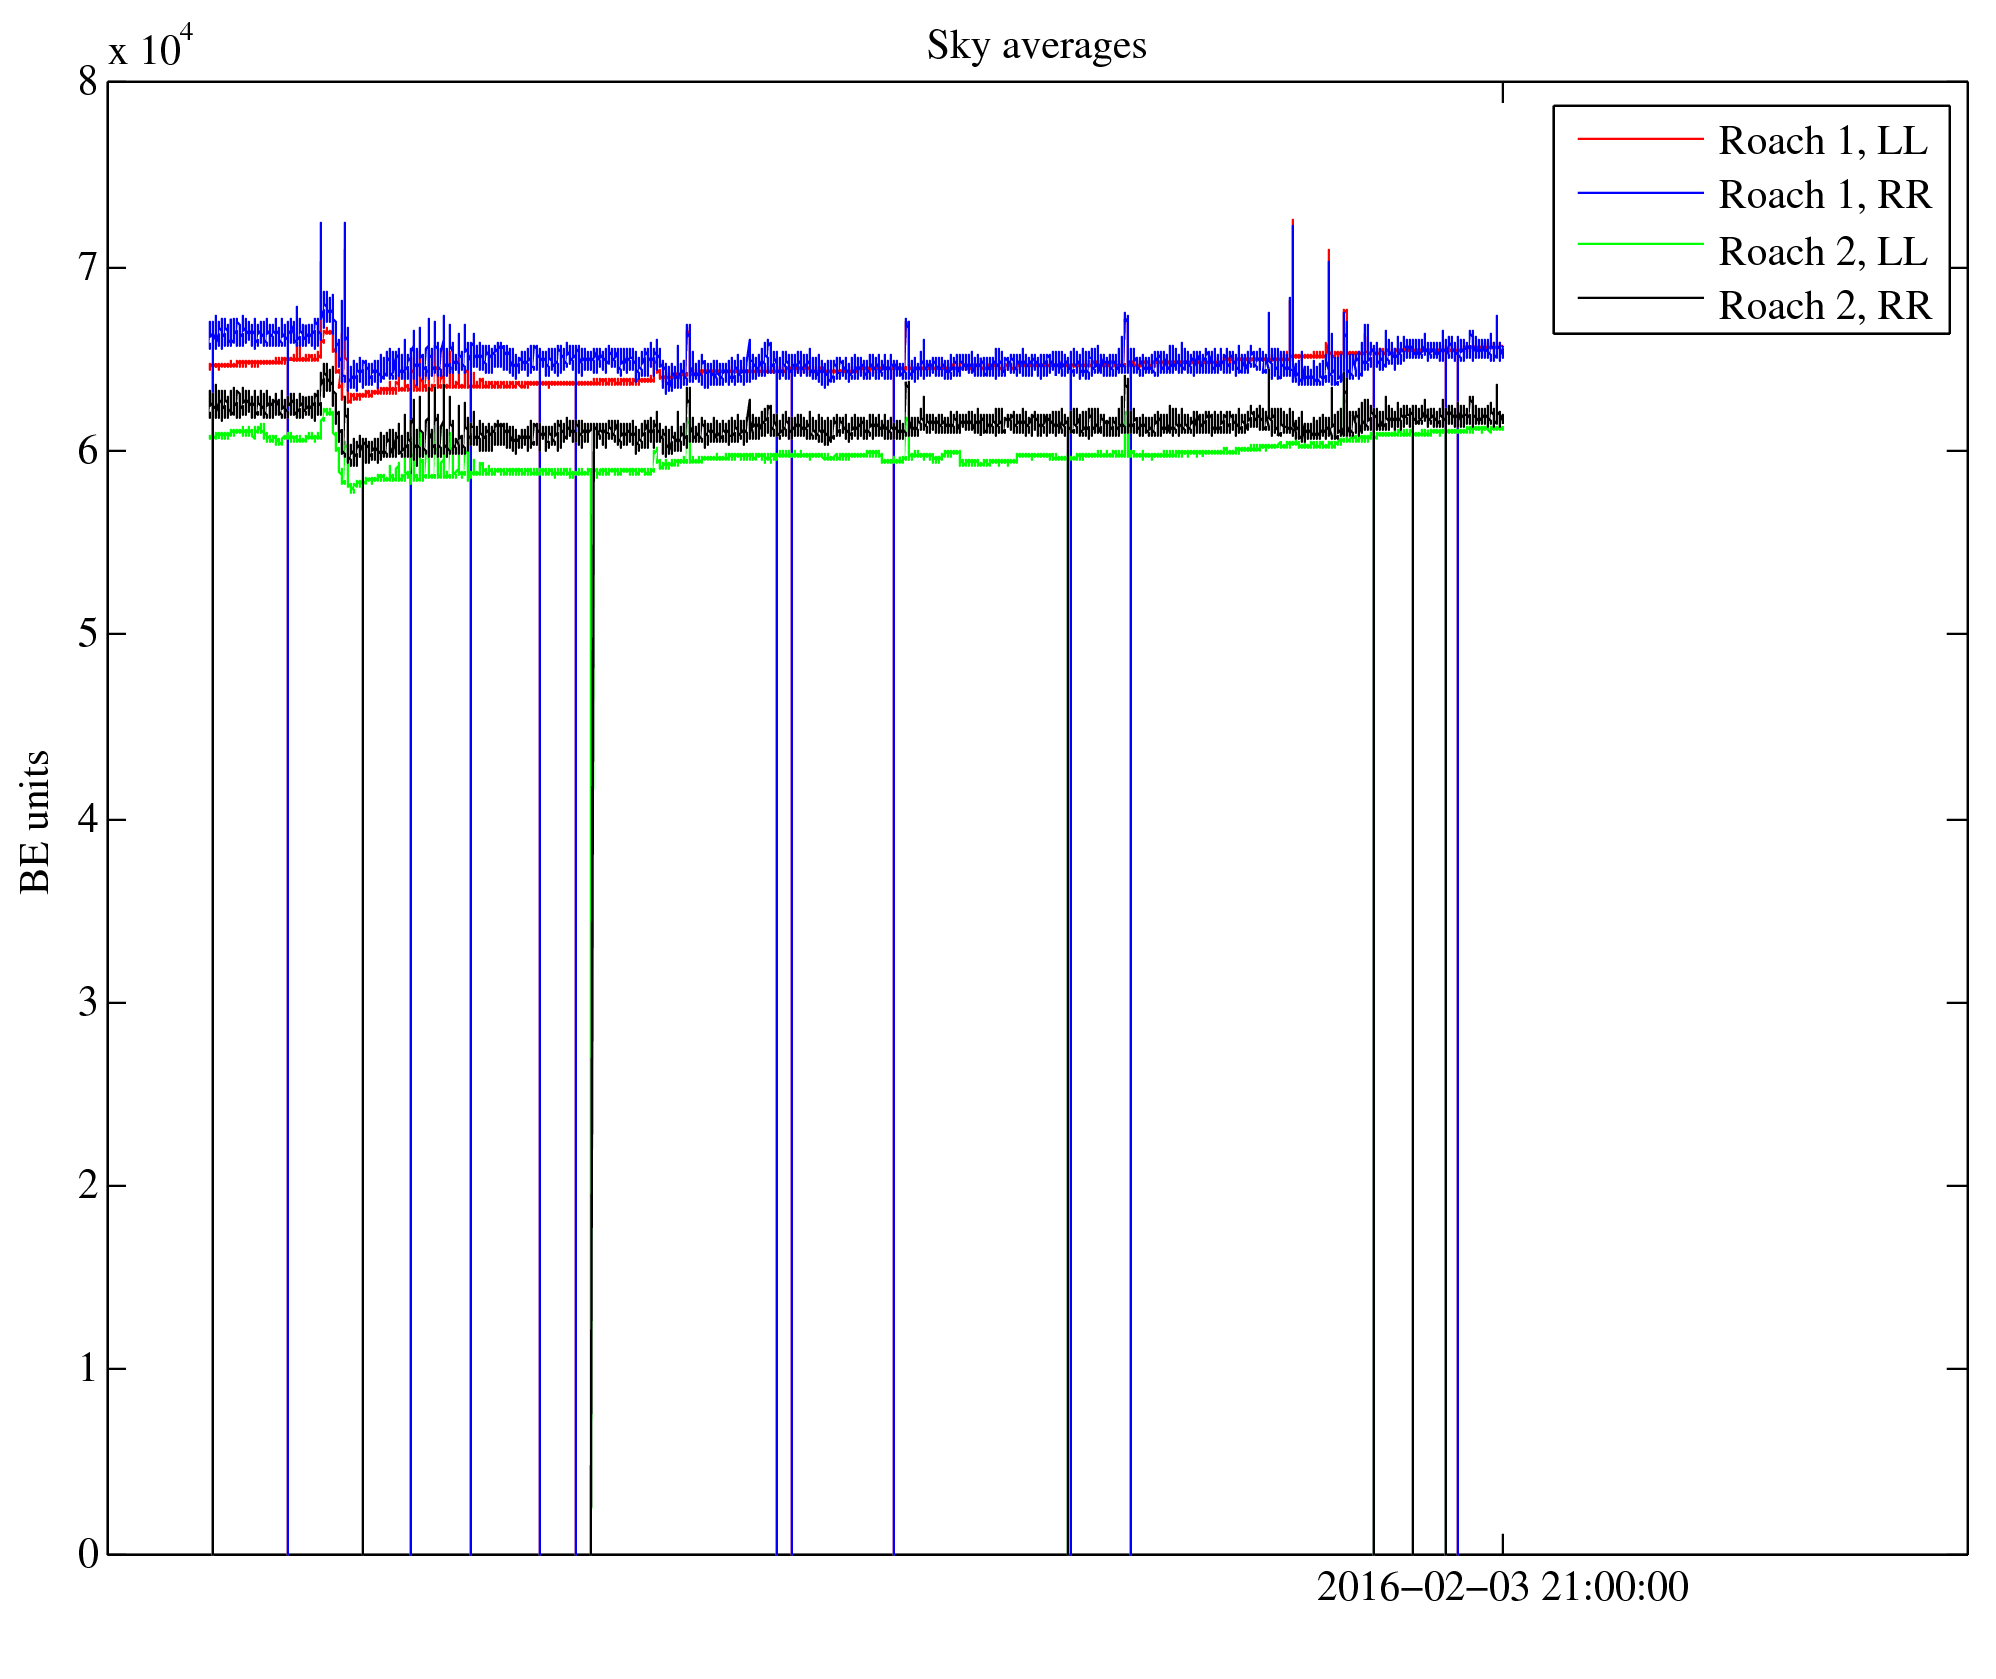Select the "Roach 1, RR" legend text
The width and height of the screenshot is (1996, 1679).
click(x=1824, y=195)
